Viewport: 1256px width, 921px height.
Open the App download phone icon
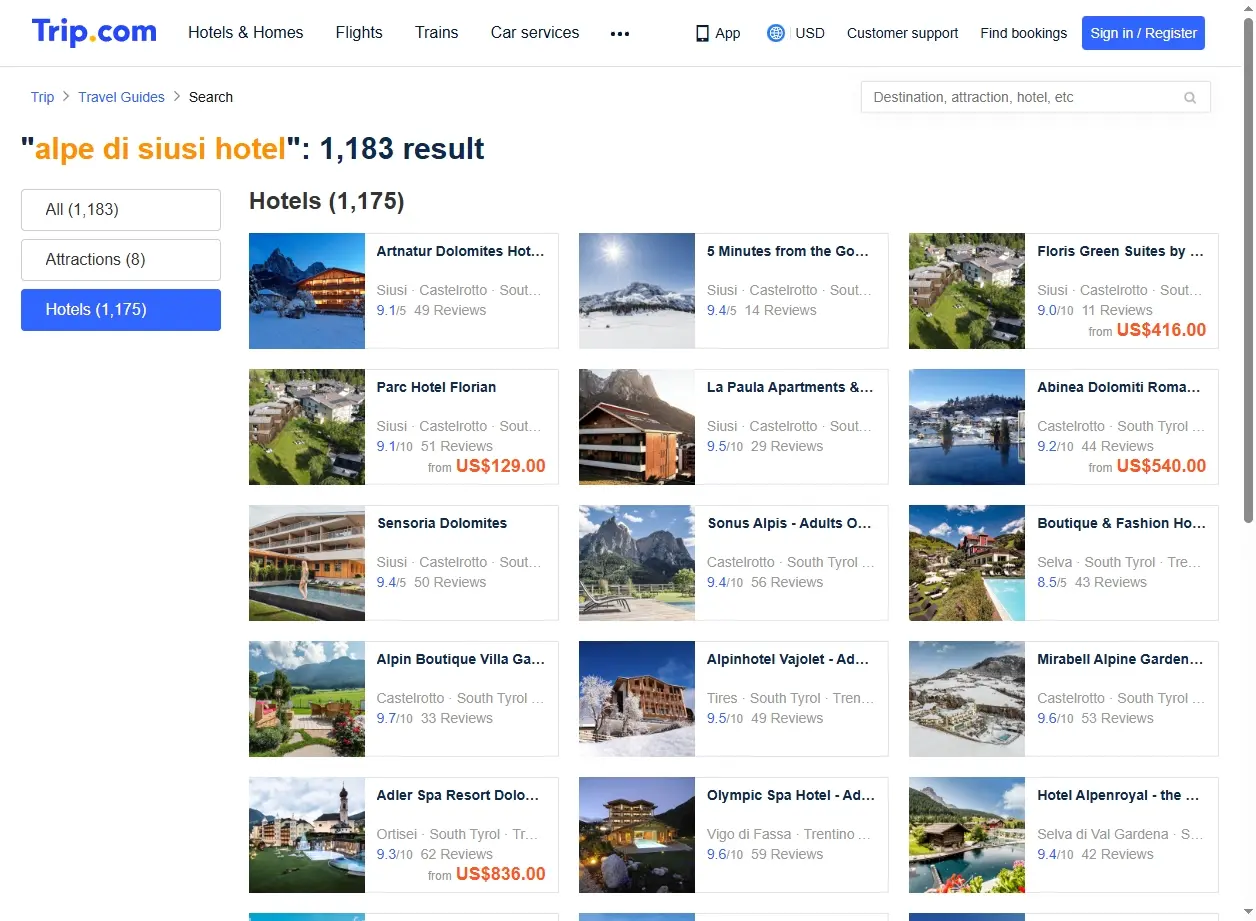click(x=702, y=33)
